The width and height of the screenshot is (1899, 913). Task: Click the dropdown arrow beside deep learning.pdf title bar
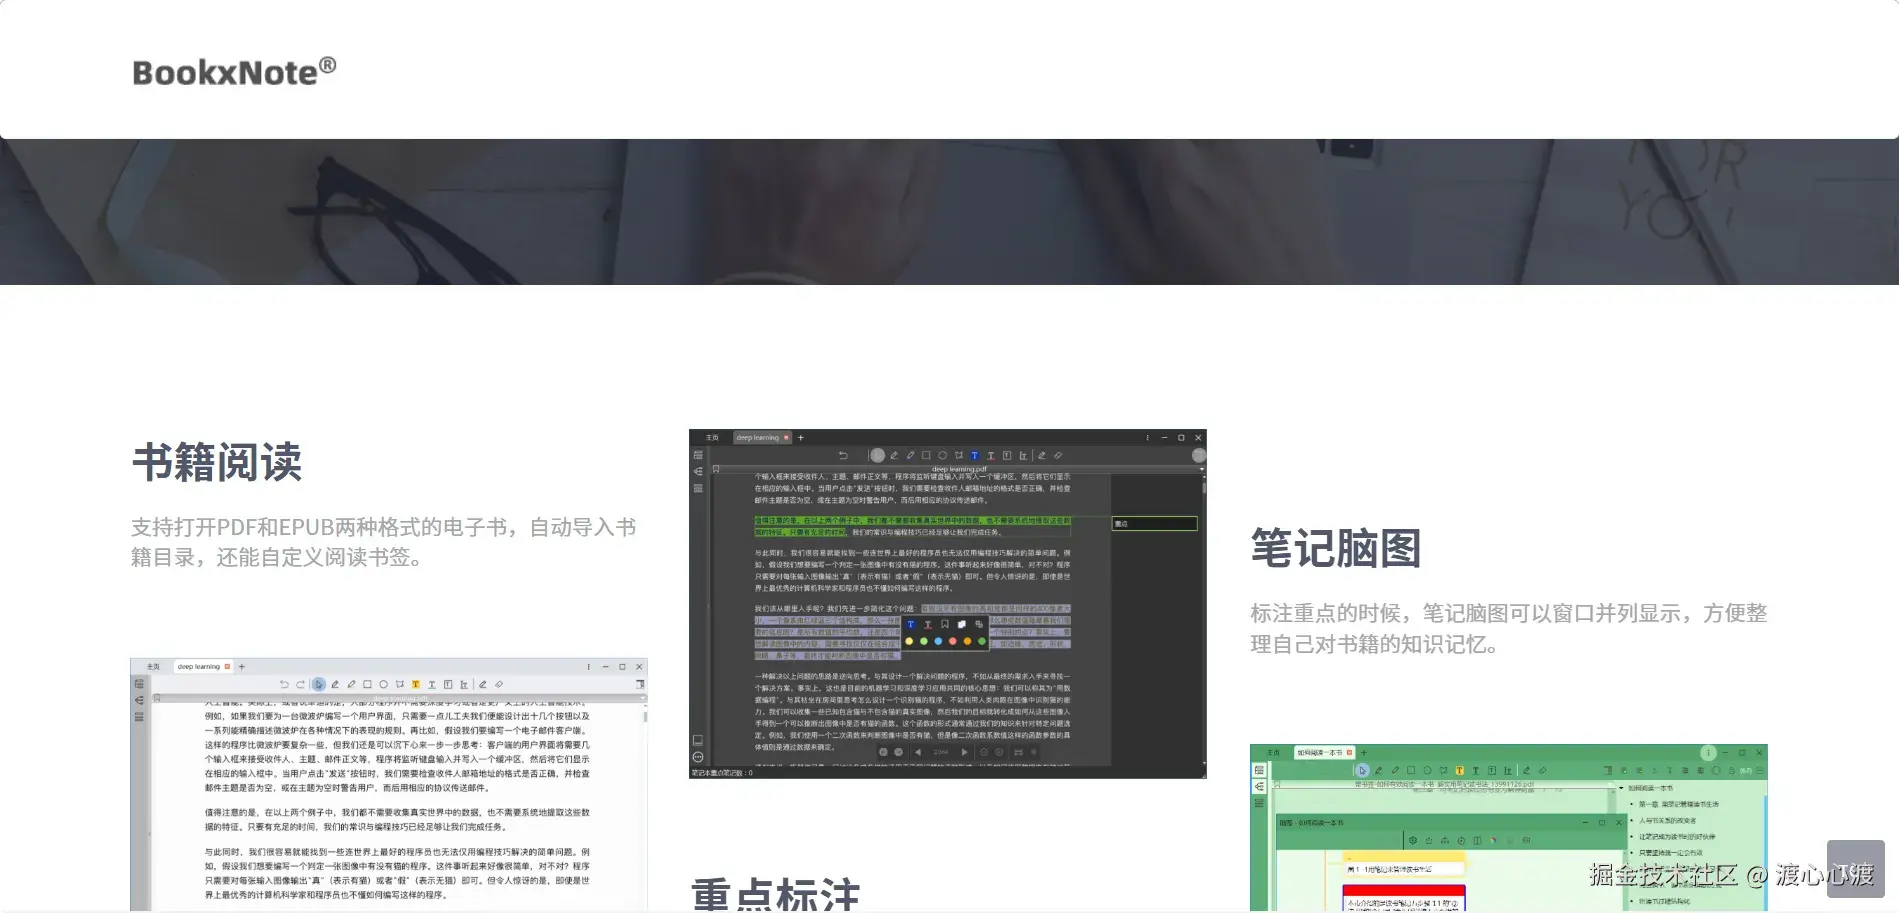click(x=1202, y=468)
